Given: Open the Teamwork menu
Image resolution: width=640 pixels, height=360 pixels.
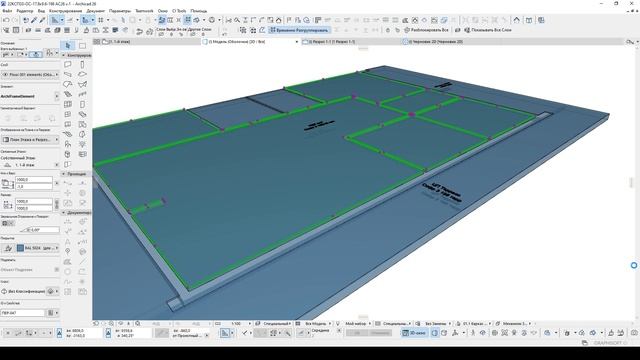Looking at the screenshot, I should click(x=144, y=11).
